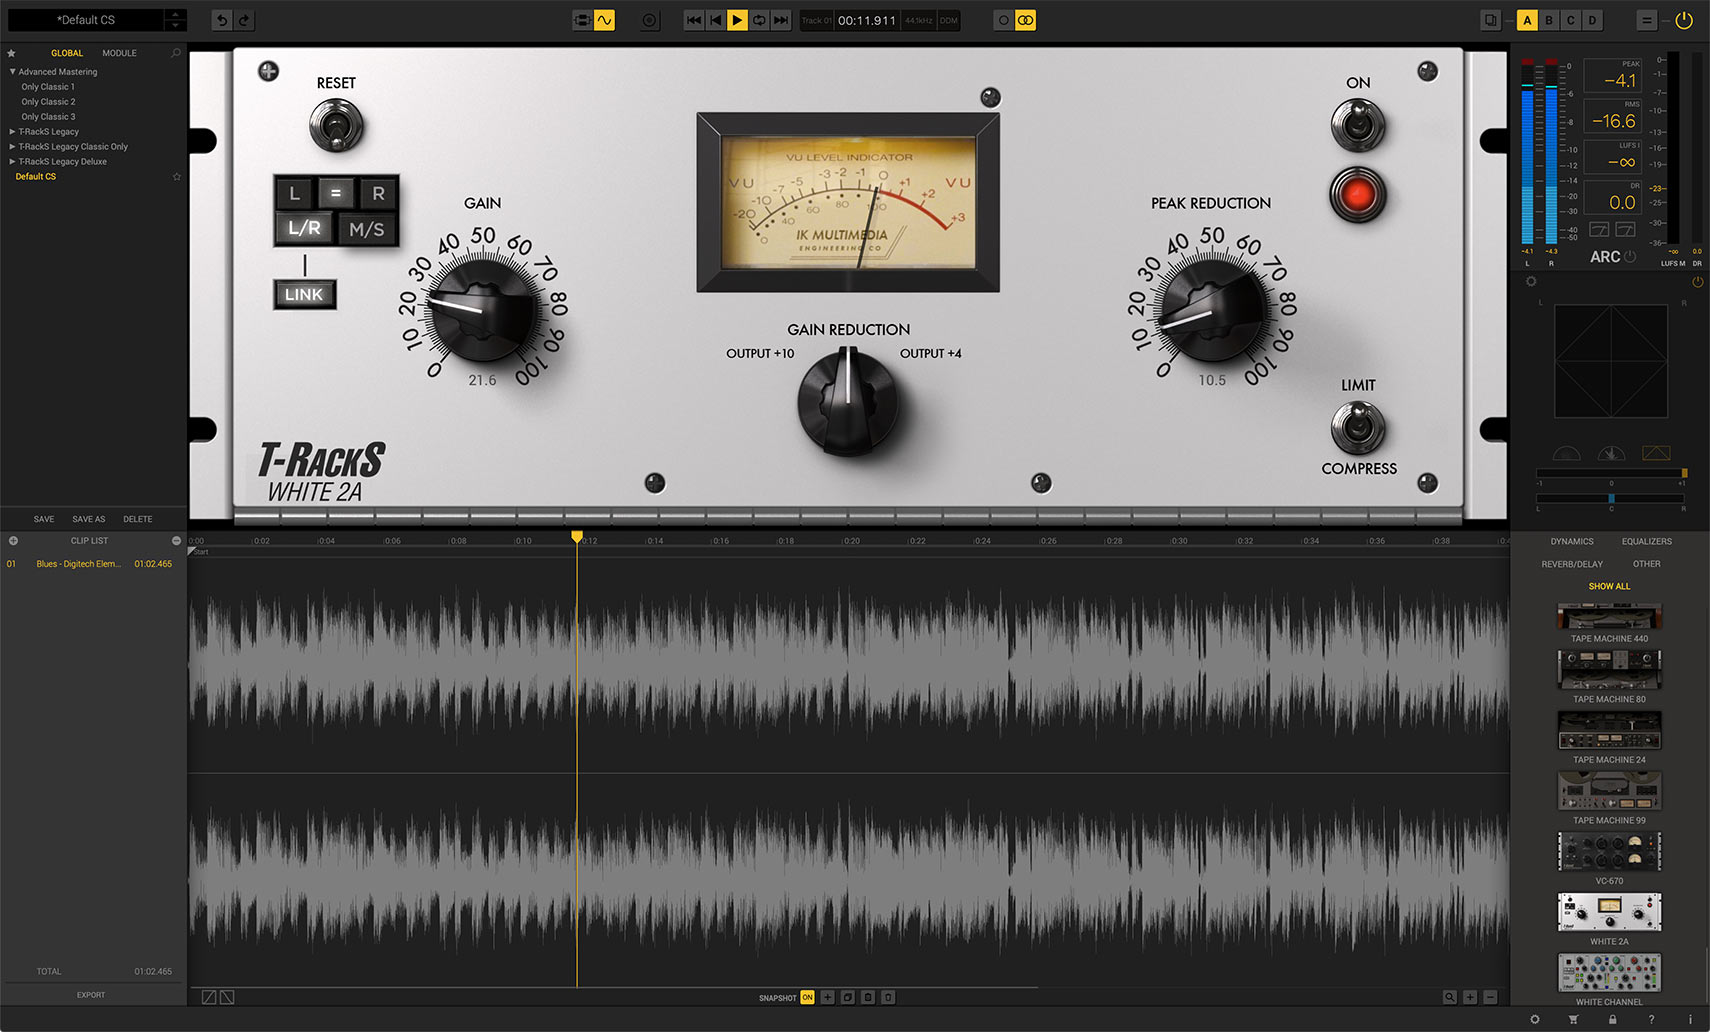Open the MODULE presets tab
1710x1032 pixels.
pyautogui.click(x=119, y=53)
